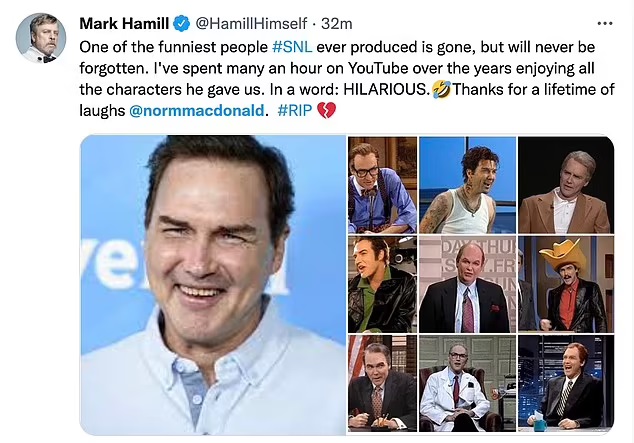Open thumbnail of man in black leather jacket
The height and width of the screenshot is (443, 634).
(382, 284)
